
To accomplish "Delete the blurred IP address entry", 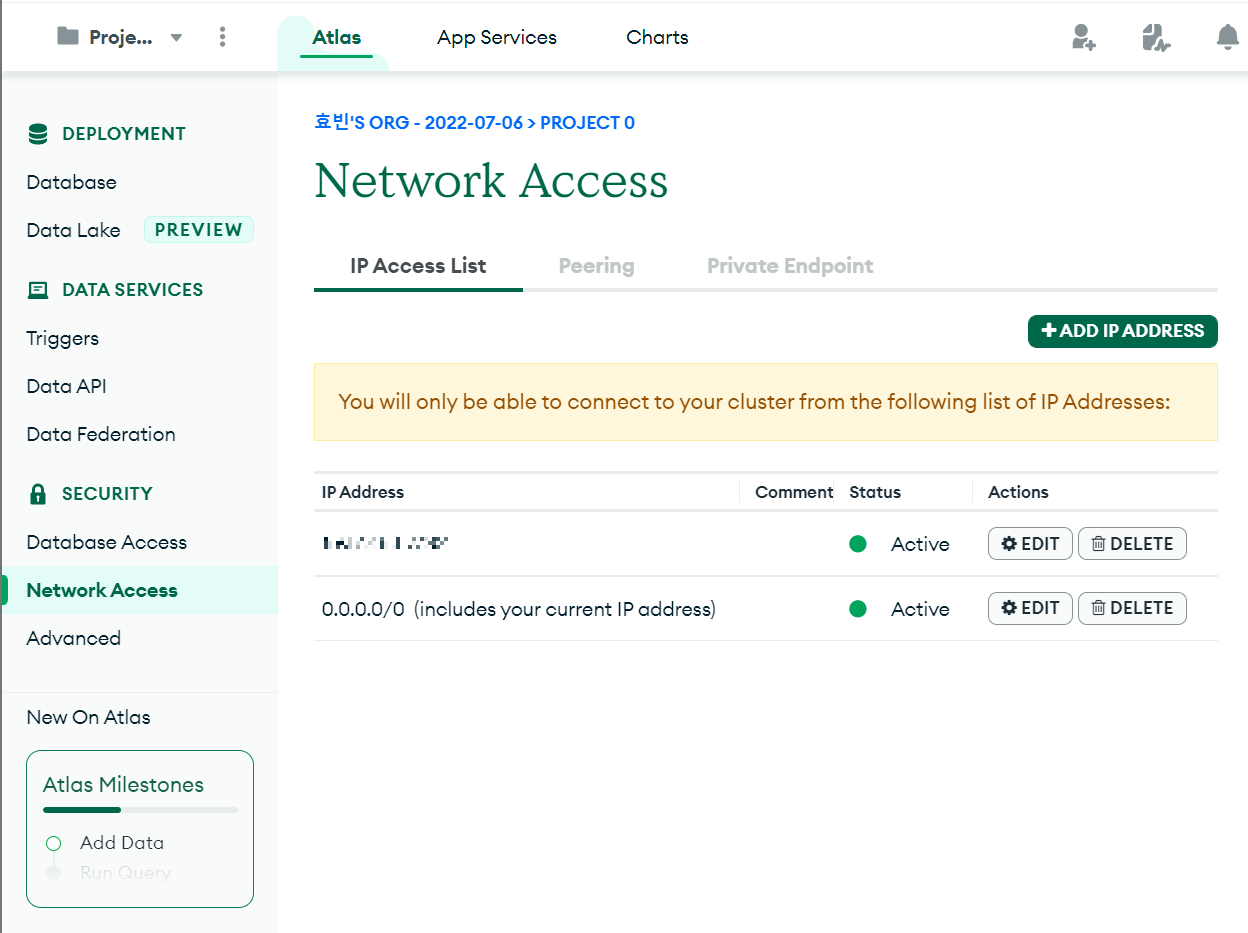I will pos(1132,544).
